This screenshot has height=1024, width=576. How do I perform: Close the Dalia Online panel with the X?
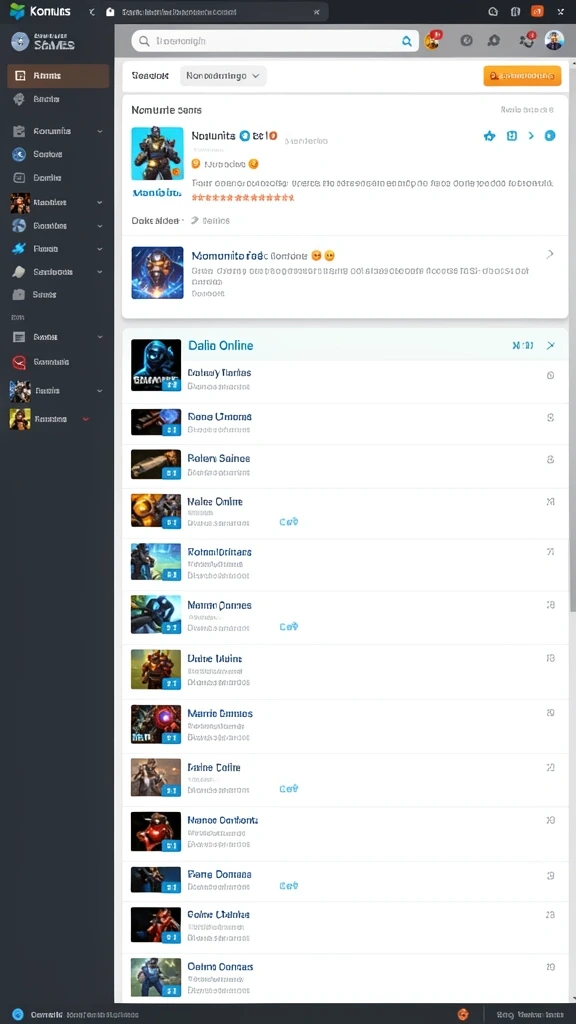click(551, 345)
